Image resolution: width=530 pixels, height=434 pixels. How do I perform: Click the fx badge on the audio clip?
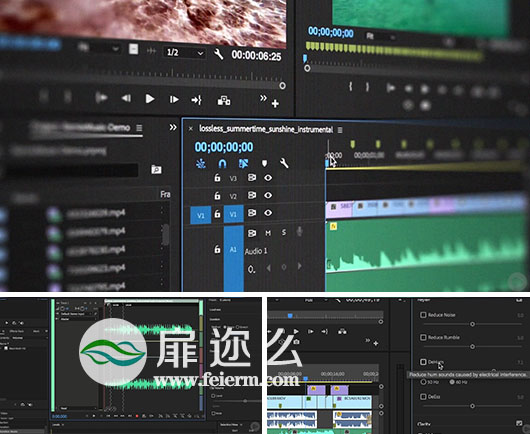[x=333, y=226]
